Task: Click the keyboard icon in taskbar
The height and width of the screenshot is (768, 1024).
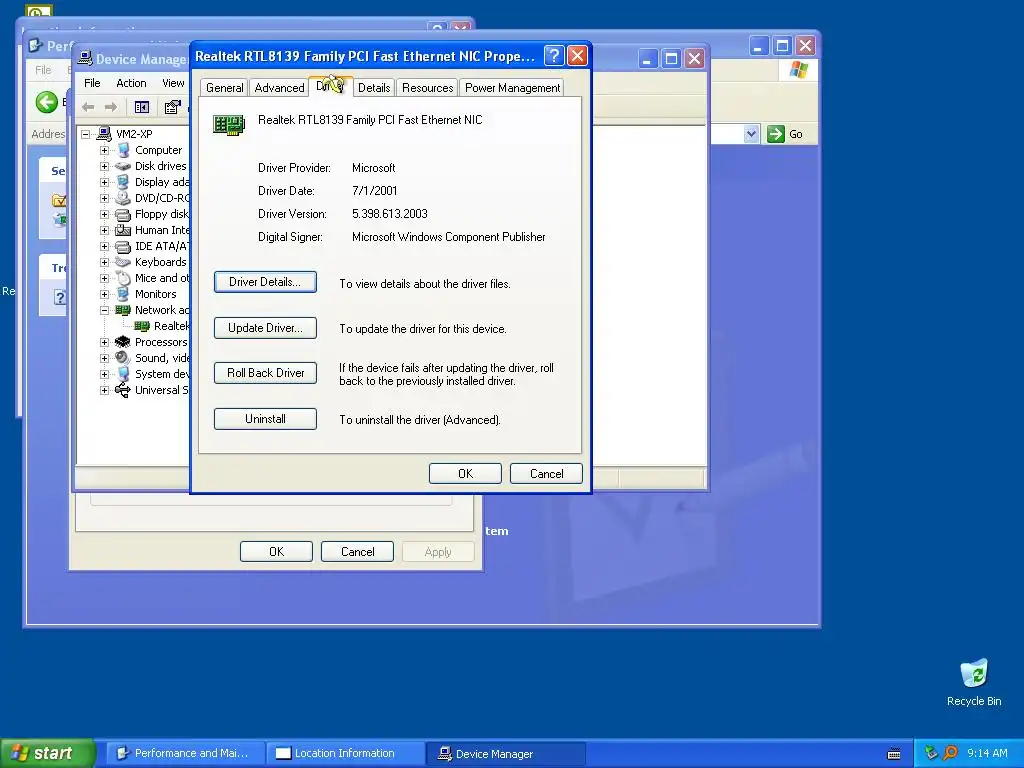Action: (894, 754)
